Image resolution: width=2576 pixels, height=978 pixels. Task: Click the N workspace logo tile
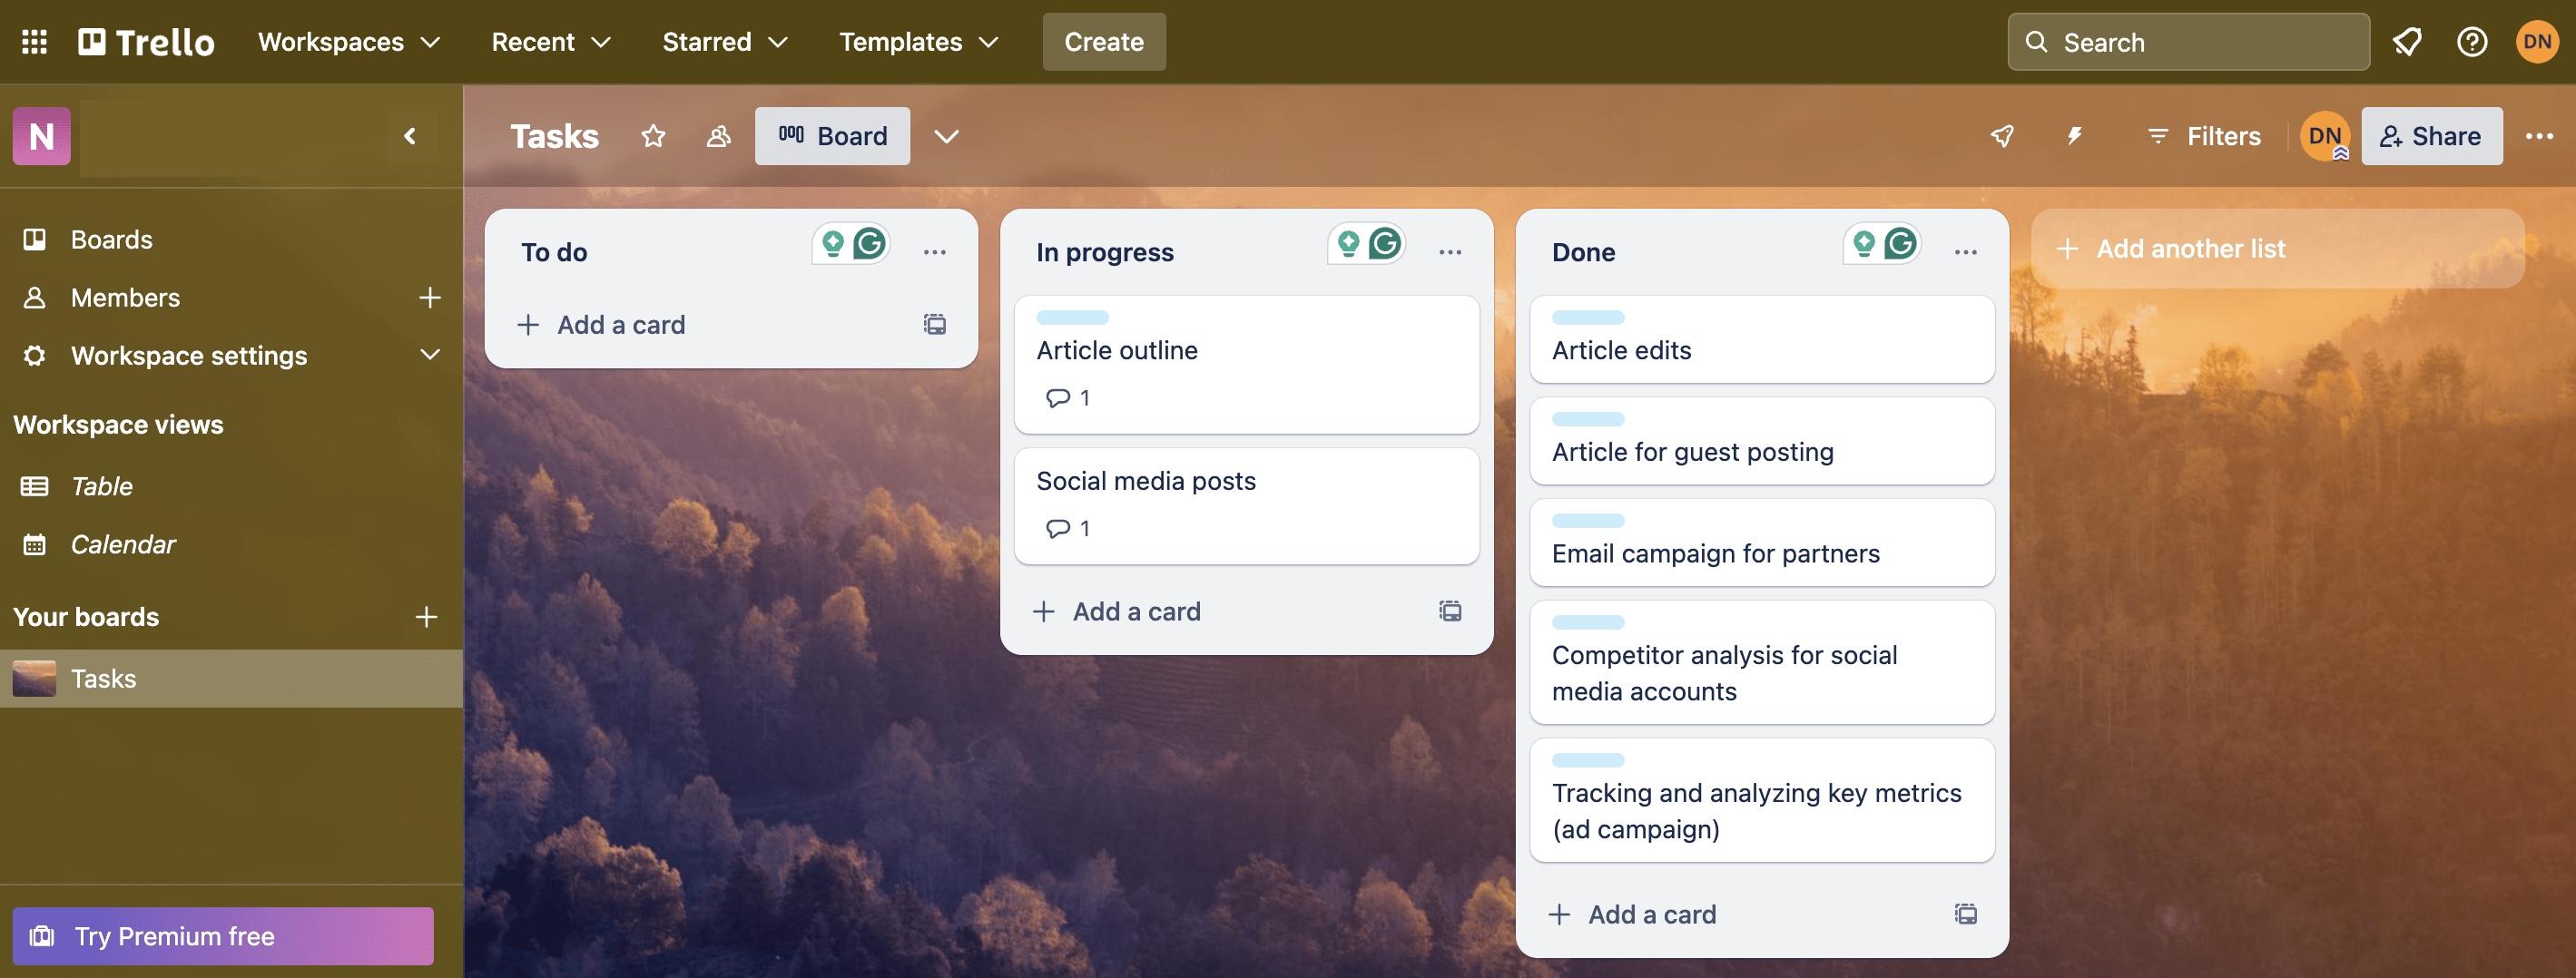click(x=42, y=136)
